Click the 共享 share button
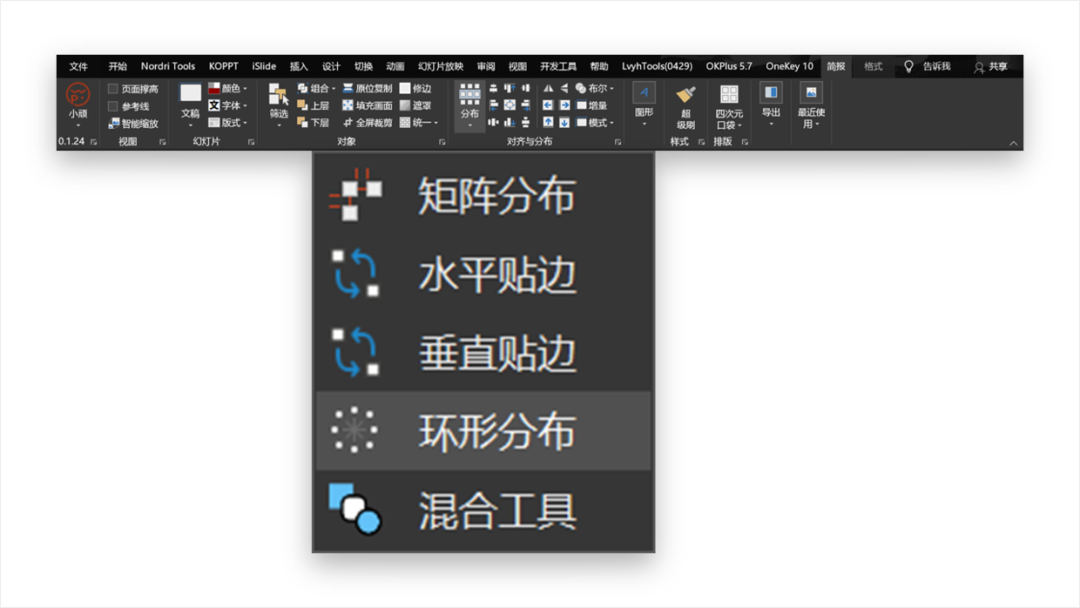Screen dimensions: 1080x608 coord(990,66)
